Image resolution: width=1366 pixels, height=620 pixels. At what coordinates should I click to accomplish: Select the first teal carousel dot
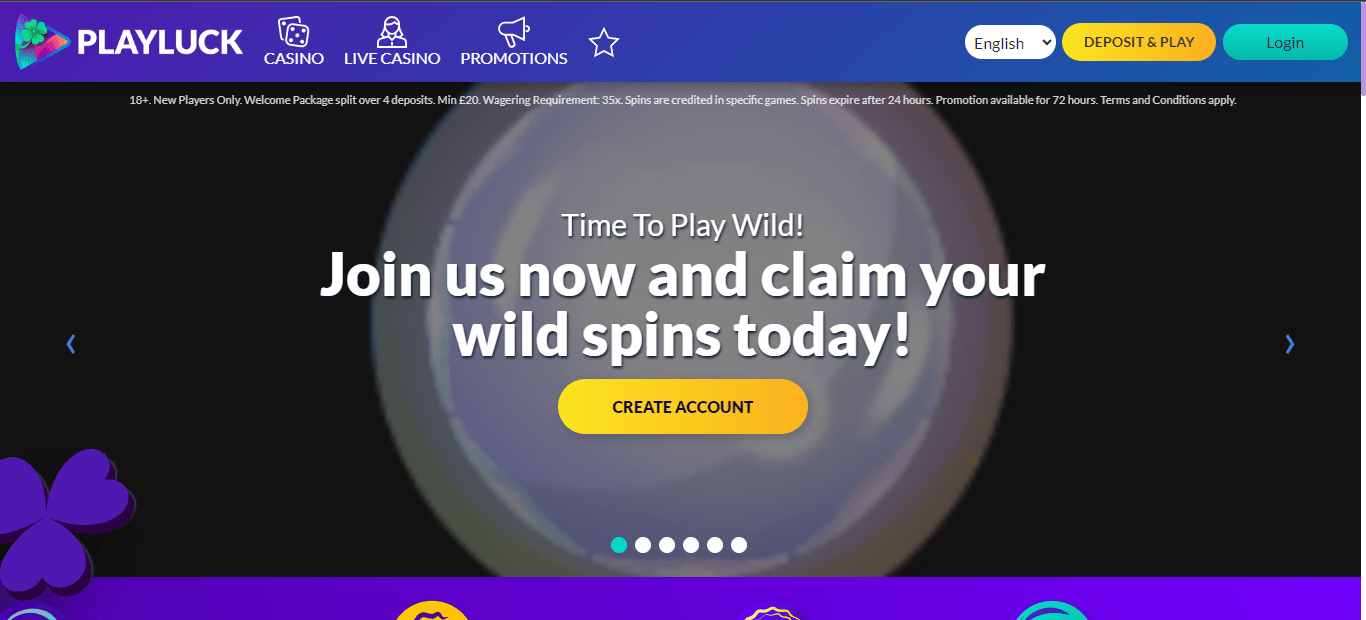point(619,545)
